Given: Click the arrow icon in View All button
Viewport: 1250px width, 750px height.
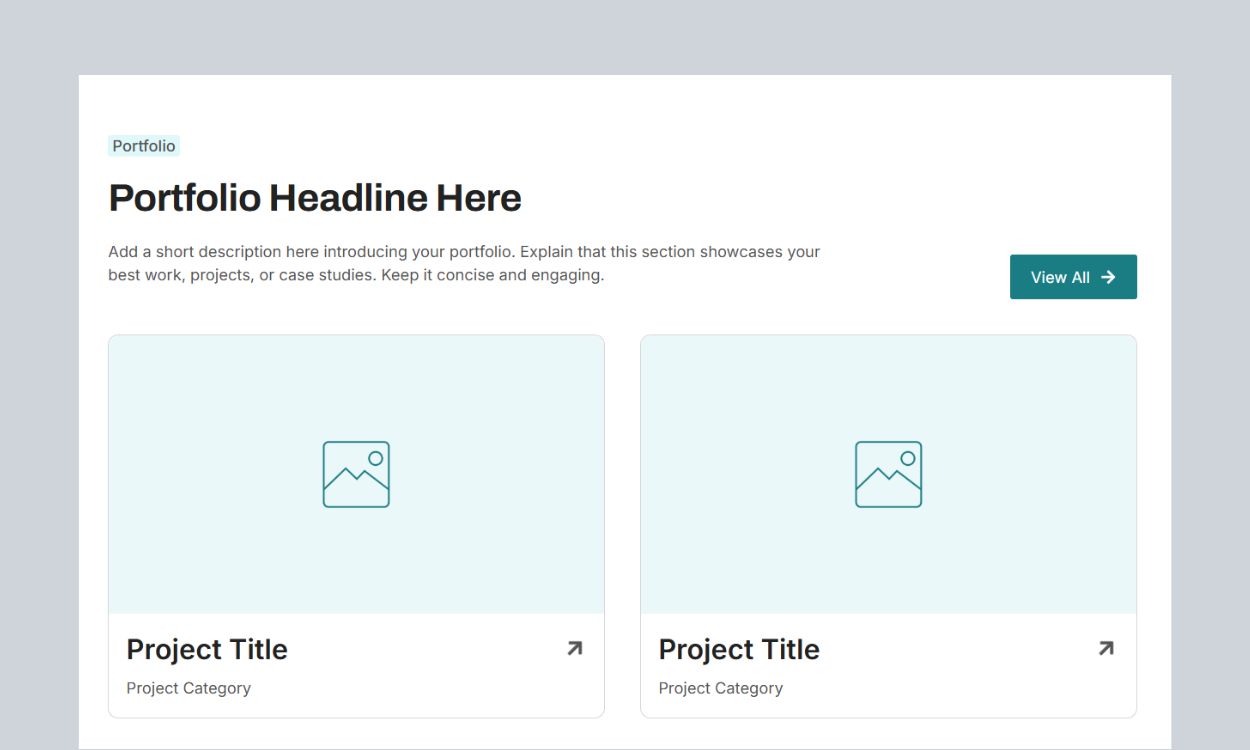Looking at the screenshot, I should click(x=1108, y=277).
